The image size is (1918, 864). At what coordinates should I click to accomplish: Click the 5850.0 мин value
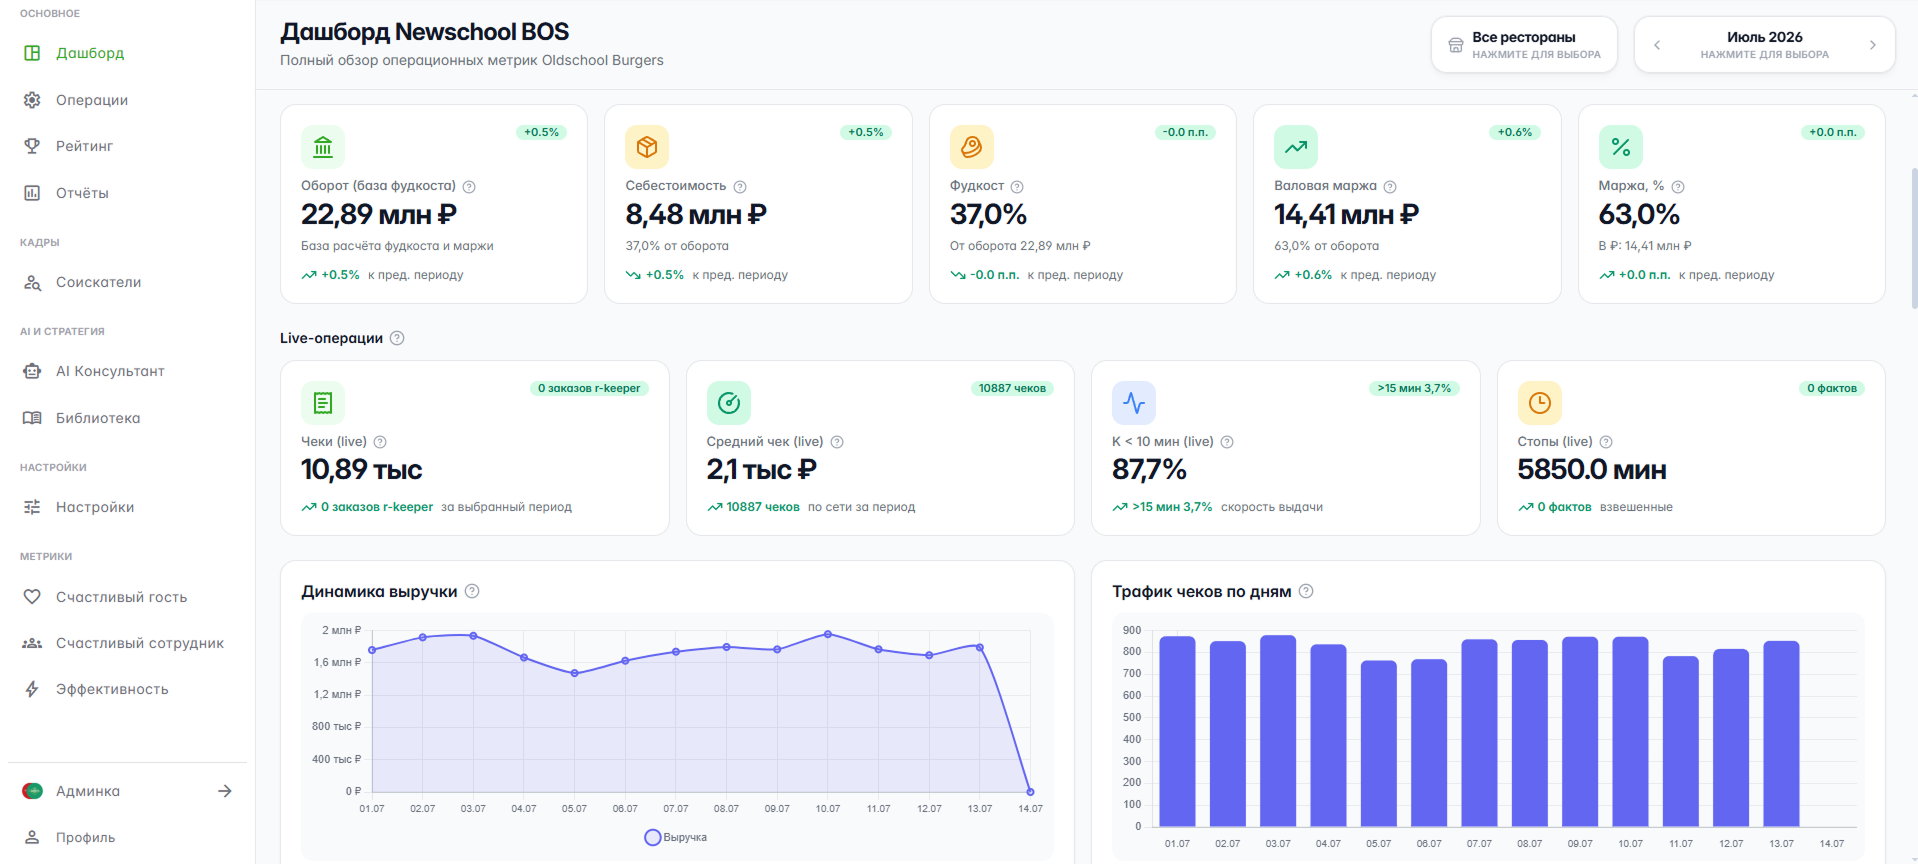point(1592,469)
